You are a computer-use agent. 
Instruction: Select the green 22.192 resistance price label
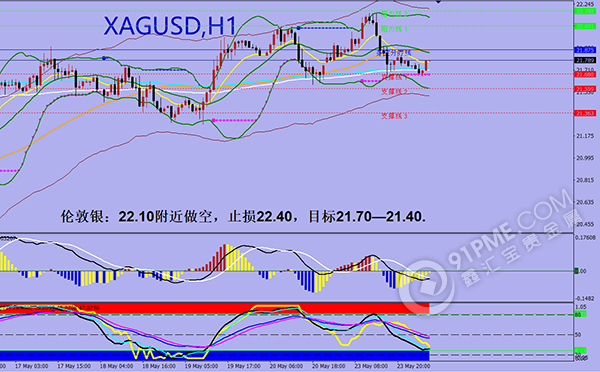coord(585,11)
